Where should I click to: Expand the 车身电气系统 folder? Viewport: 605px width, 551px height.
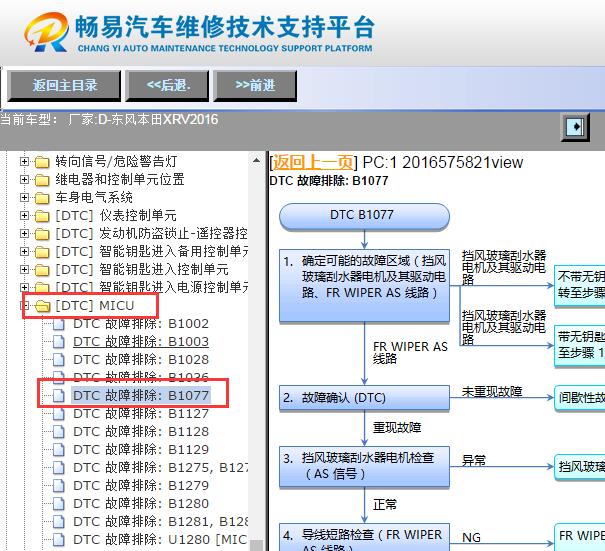coord(24,198)
